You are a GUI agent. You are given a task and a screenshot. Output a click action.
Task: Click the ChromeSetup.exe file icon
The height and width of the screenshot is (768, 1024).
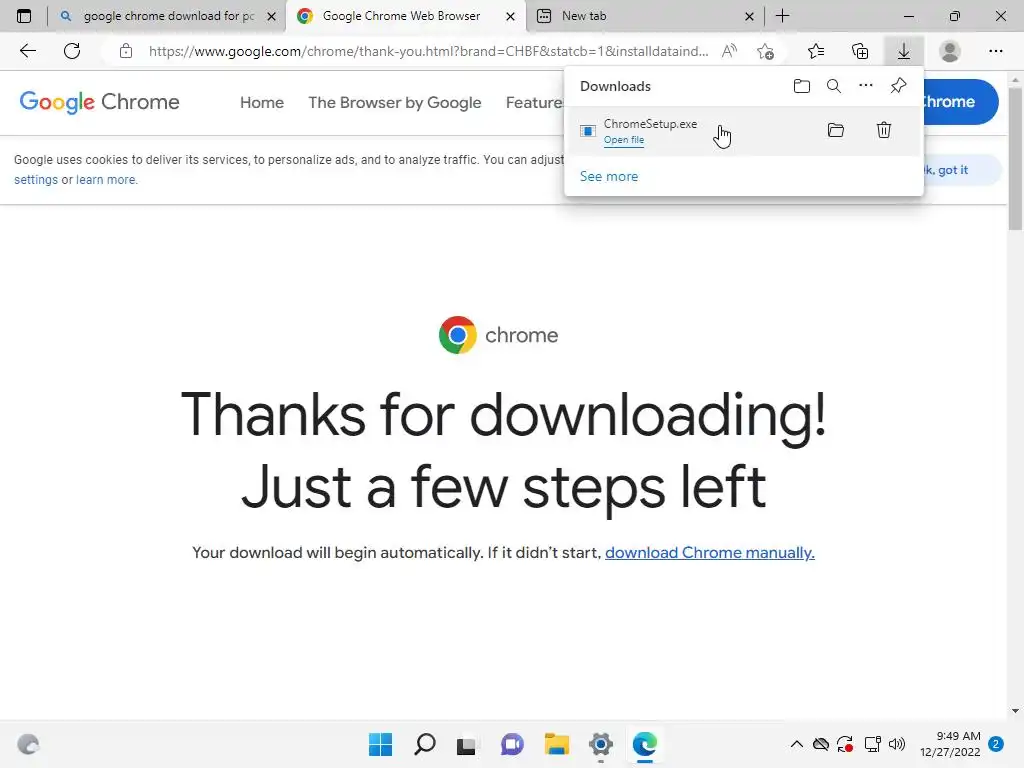pyautogui.click(x=588, y=131)
